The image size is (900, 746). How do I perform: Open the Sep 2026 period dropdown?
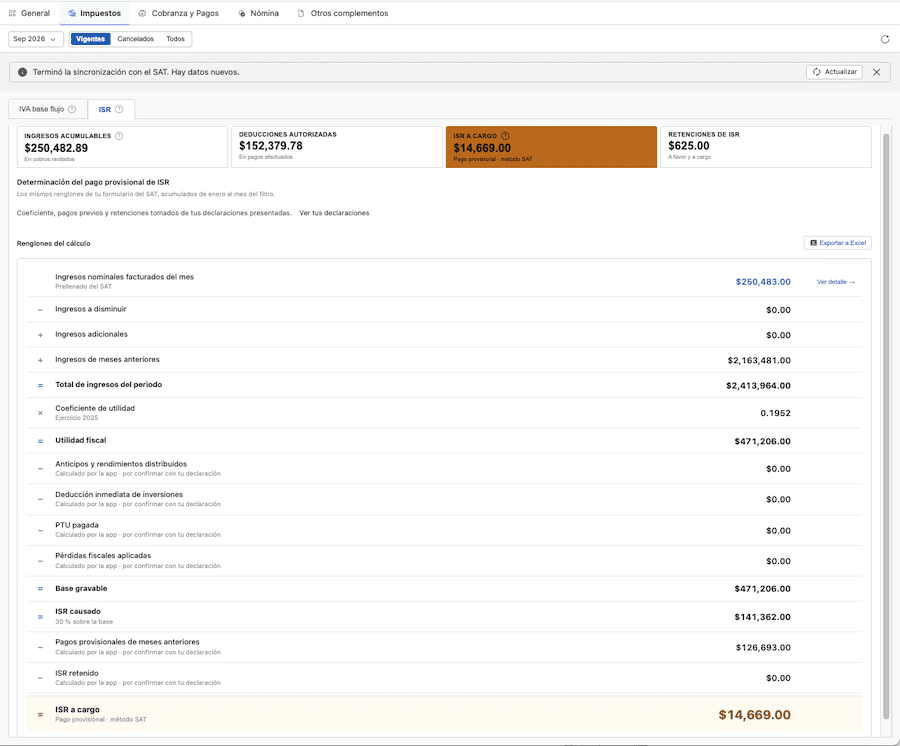[35, 39]
